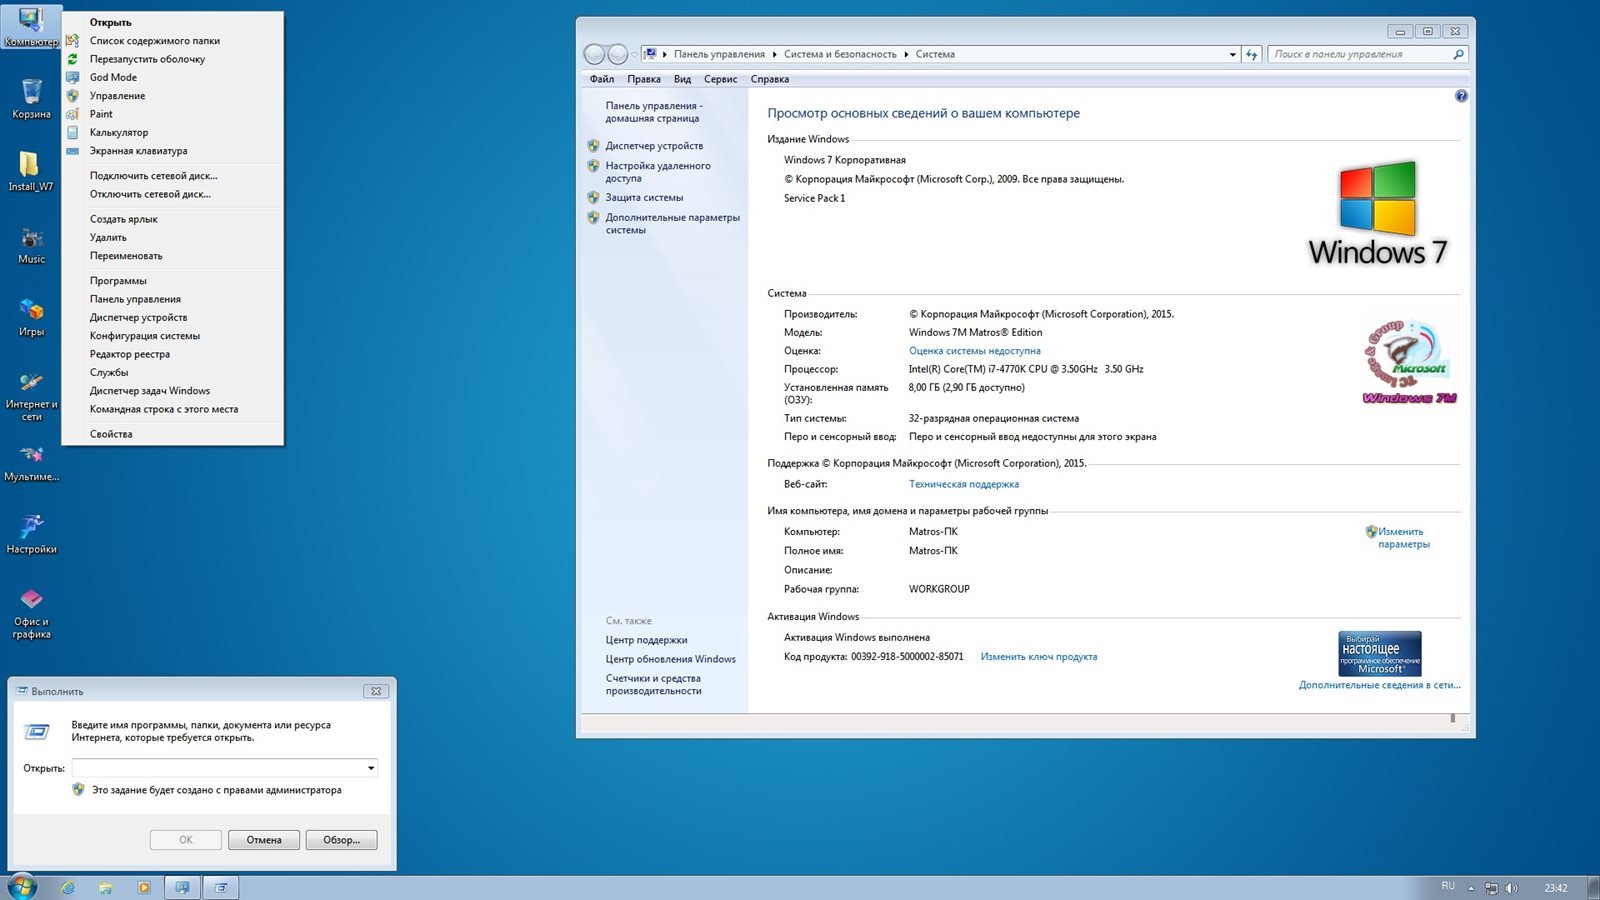Image resolution: width=1600 pixels, height=900 pixels.
Task: Expand the Система и безопасность breadcrumb arrow
Action: click(906, 54)
